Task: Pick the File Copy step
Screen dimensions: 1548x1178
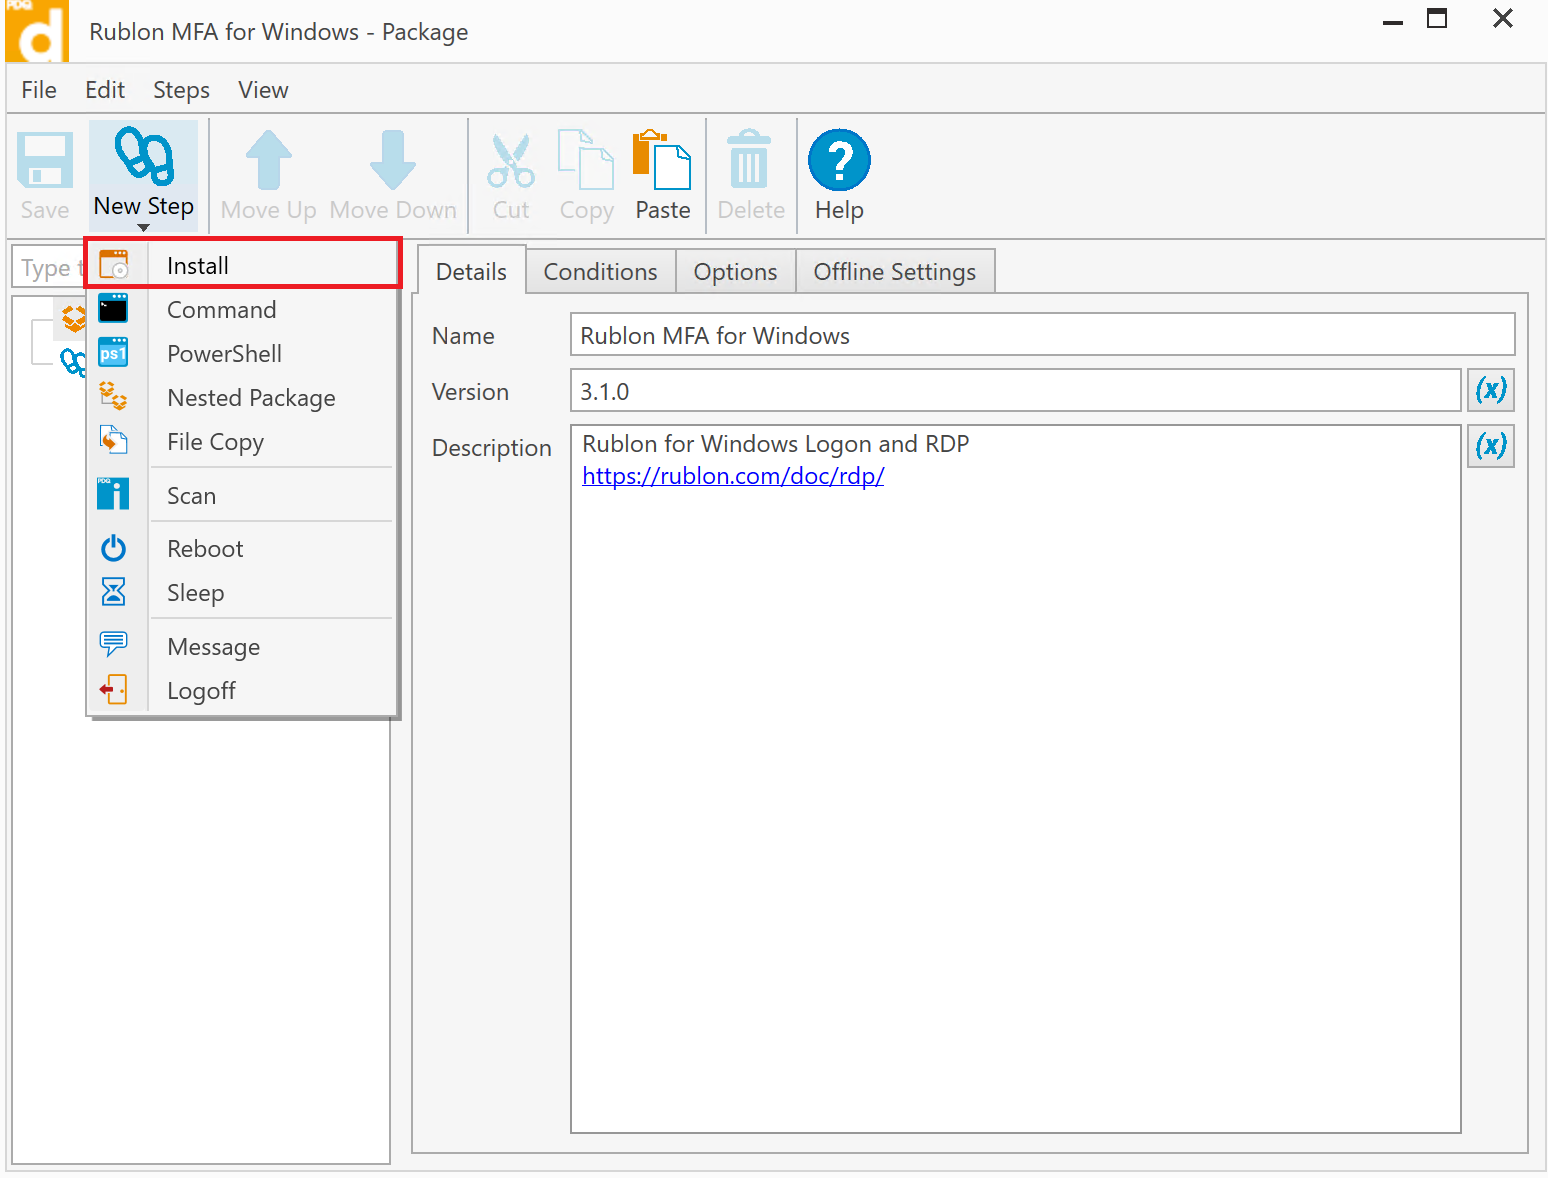Action: 215,442
